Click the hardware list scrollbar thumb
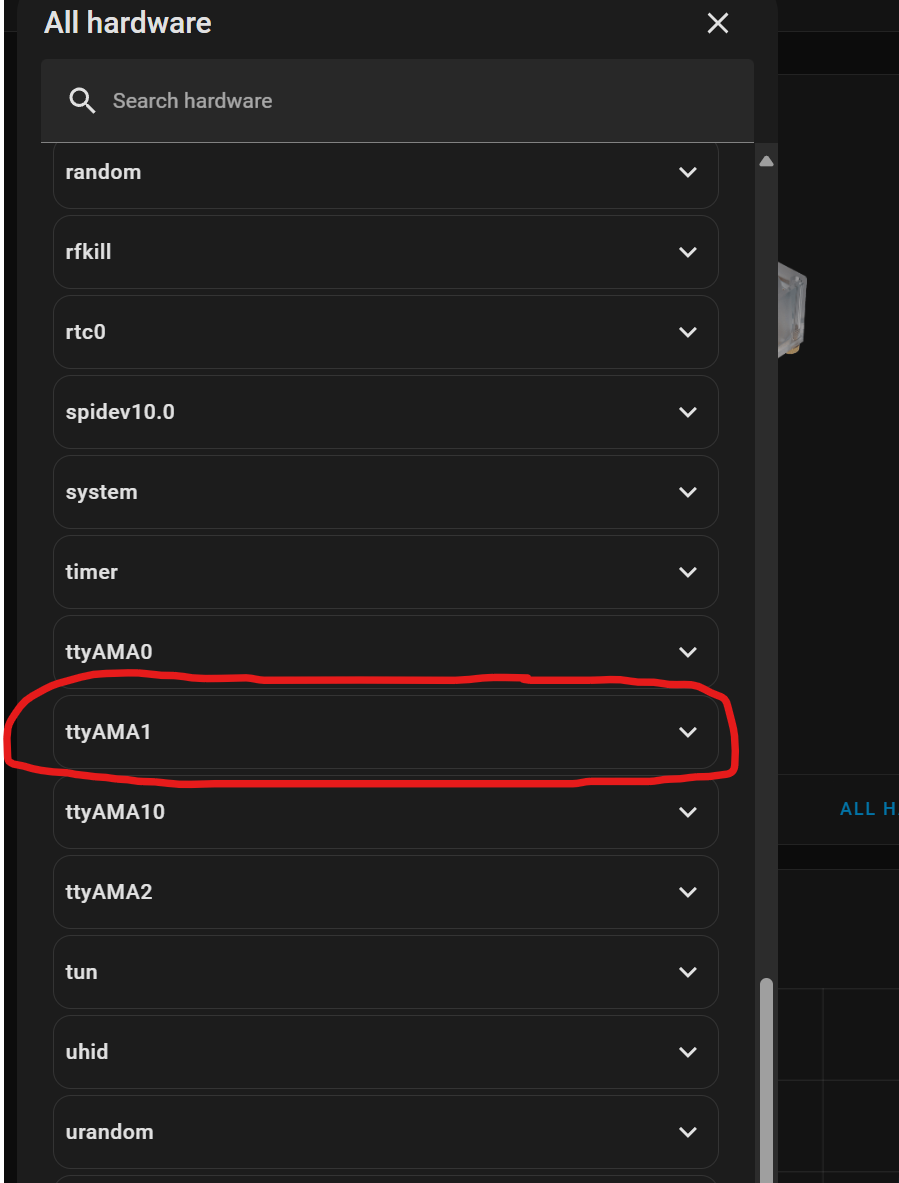Image resolution: width=899 pixels, height=1183 pixels. (766, 1080)
